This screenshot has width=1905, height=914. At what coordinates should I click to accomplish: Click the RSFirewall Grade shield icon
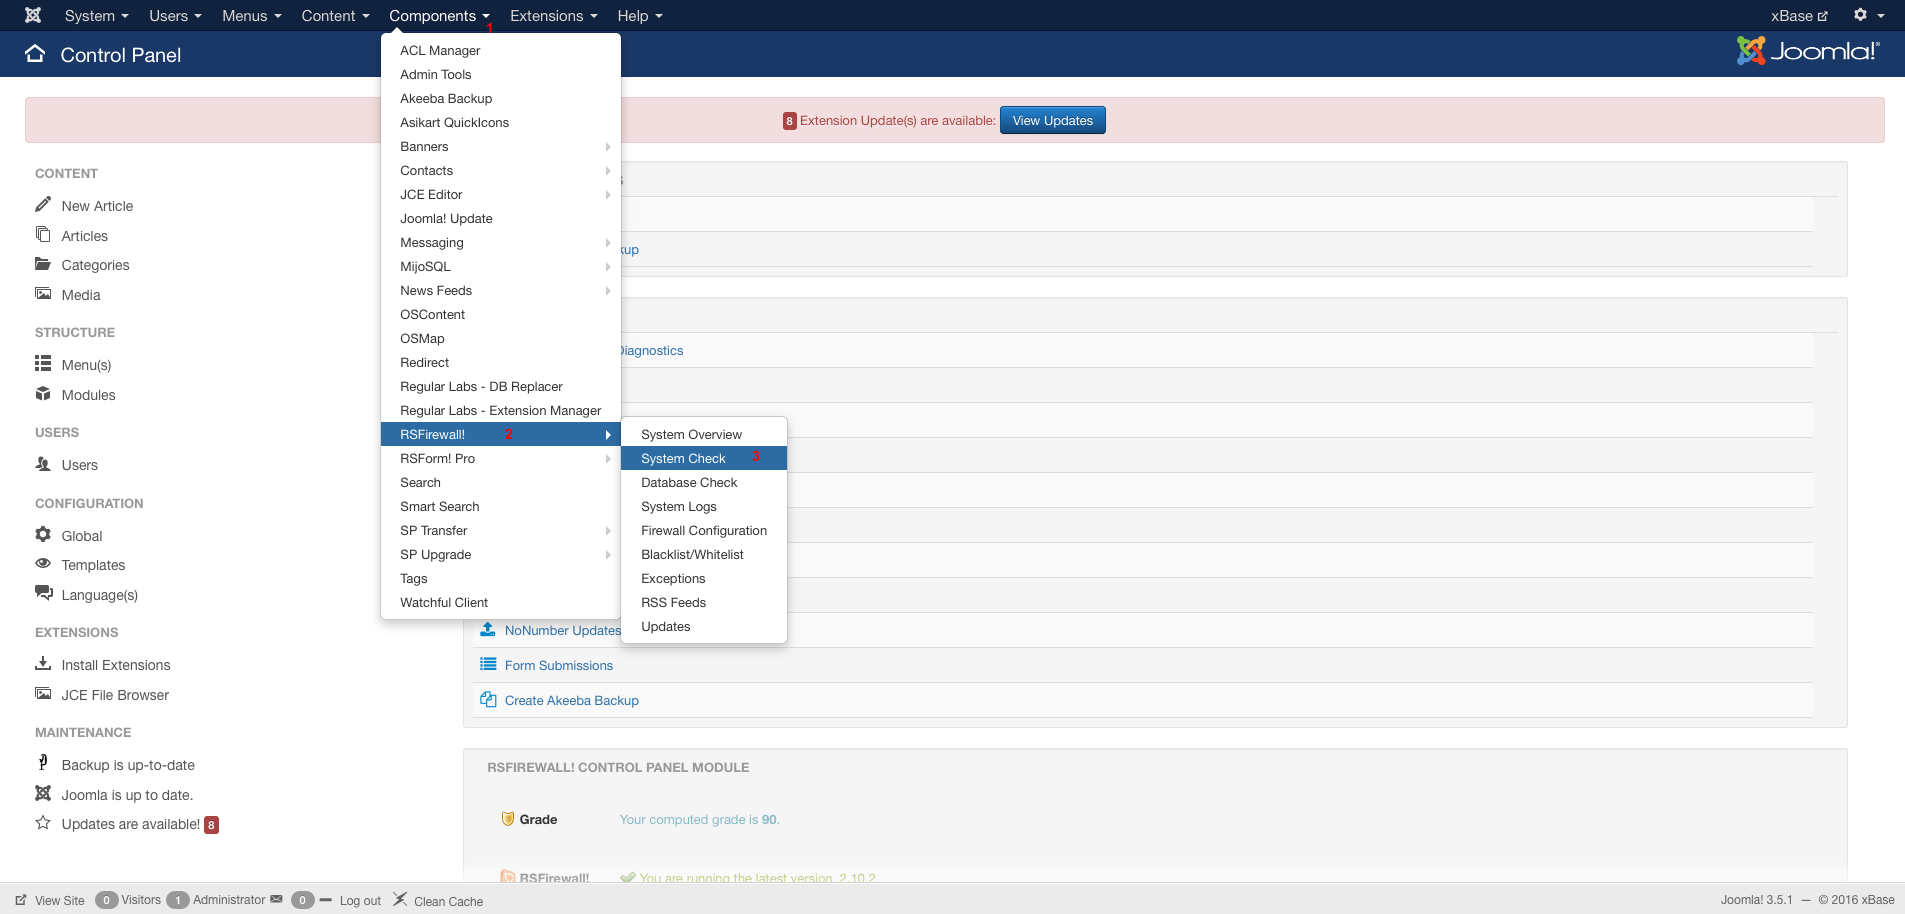[x=507, y=818]
